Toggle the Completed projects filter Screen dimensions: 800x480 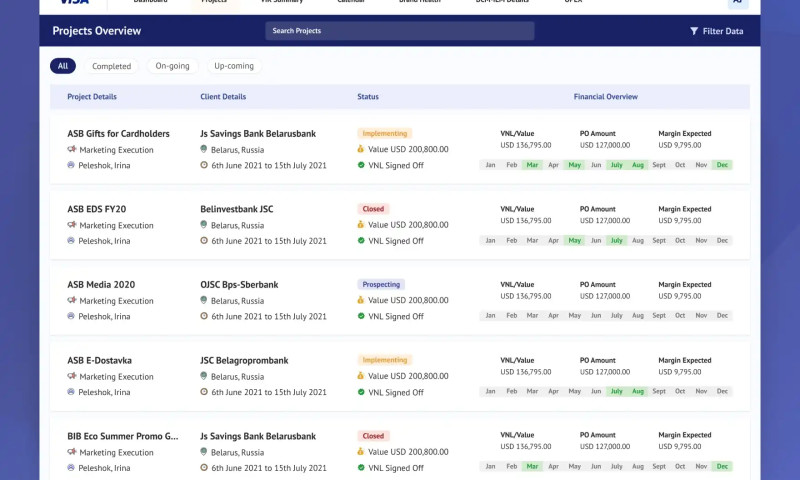(x=111, y=66)
